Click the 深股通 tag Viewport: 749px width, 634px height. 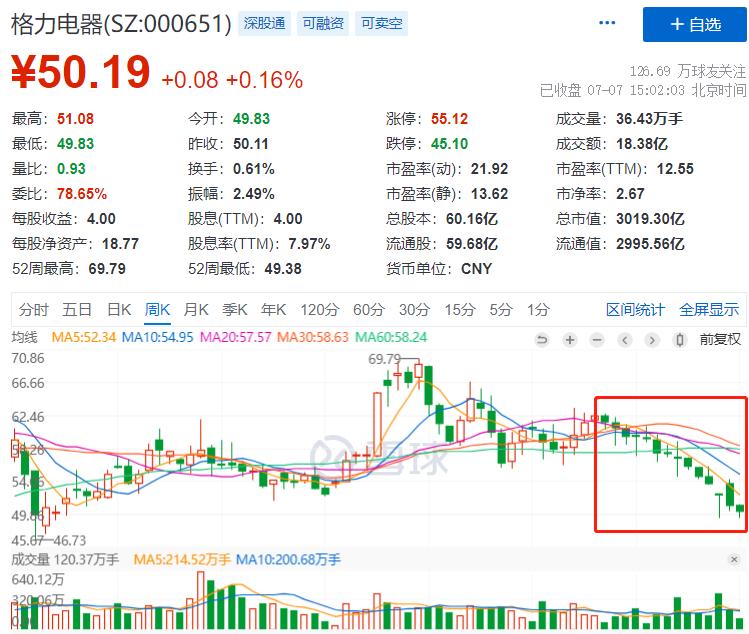[264, 23]
